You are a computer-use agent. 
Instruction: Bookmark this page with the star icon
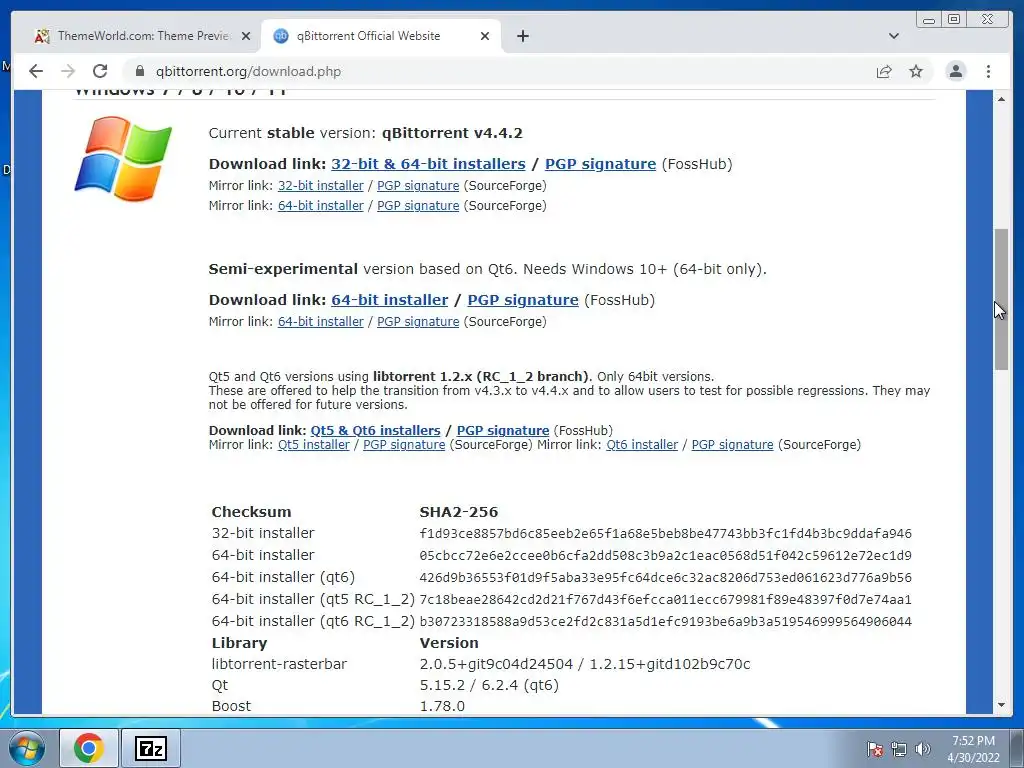(916, 71)
